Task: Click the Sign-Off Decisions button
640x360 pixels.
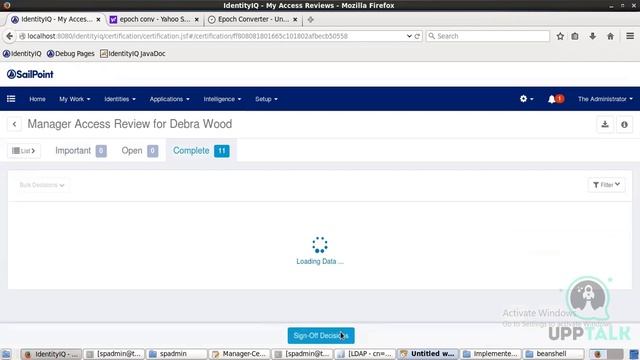Action: (321, 336)
